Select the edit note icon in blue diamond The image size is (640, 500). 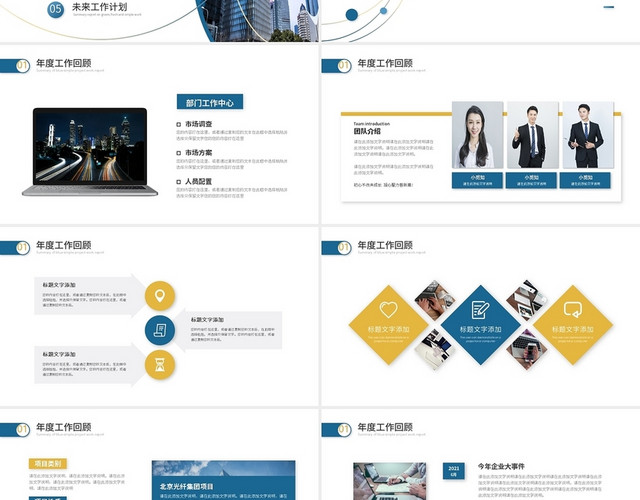pos(480,310)
